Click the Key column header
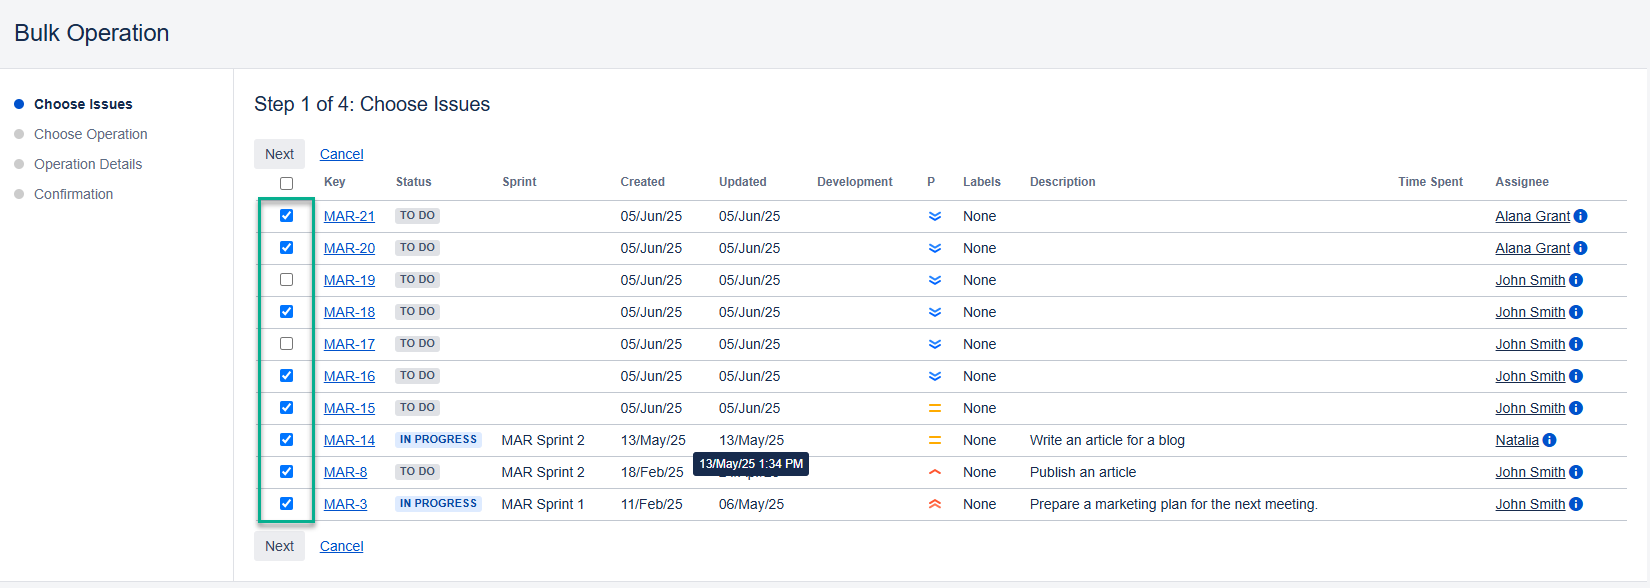The image size is (1650, 588). [335, 182]
